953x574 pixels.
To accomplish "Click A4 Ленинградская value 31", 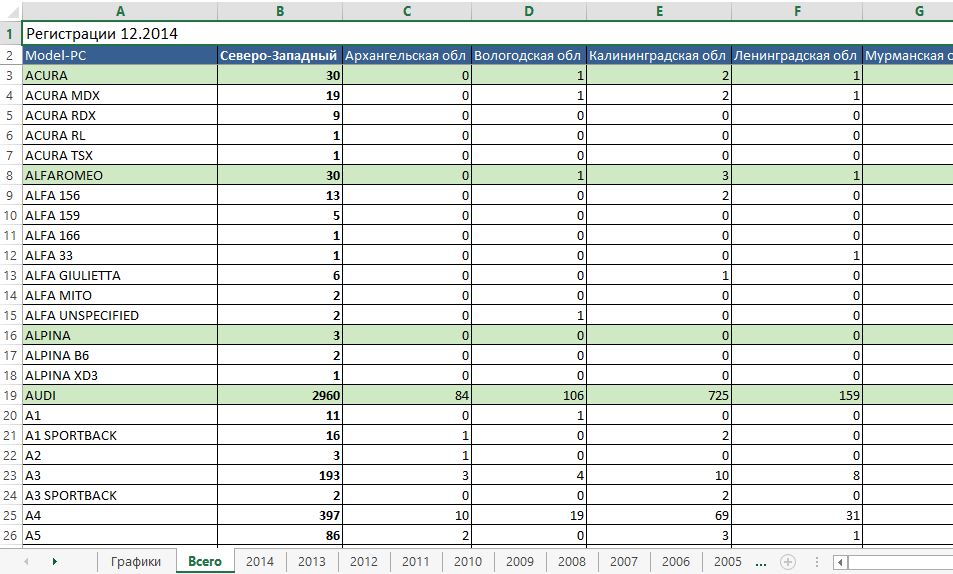I will pos(797,516).
